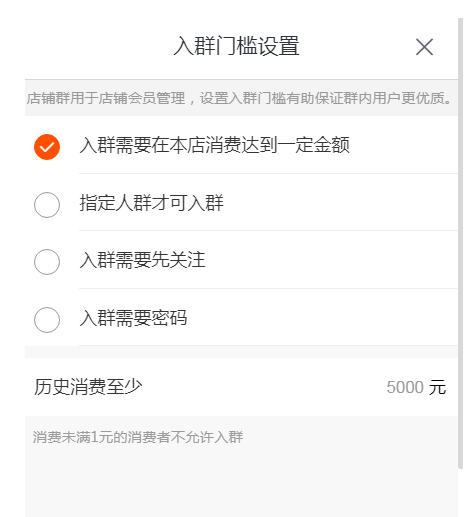The width and height of the screenshot is (476, 517).
Task: Click the 元 currency unit label
Action: coord(437,387)
